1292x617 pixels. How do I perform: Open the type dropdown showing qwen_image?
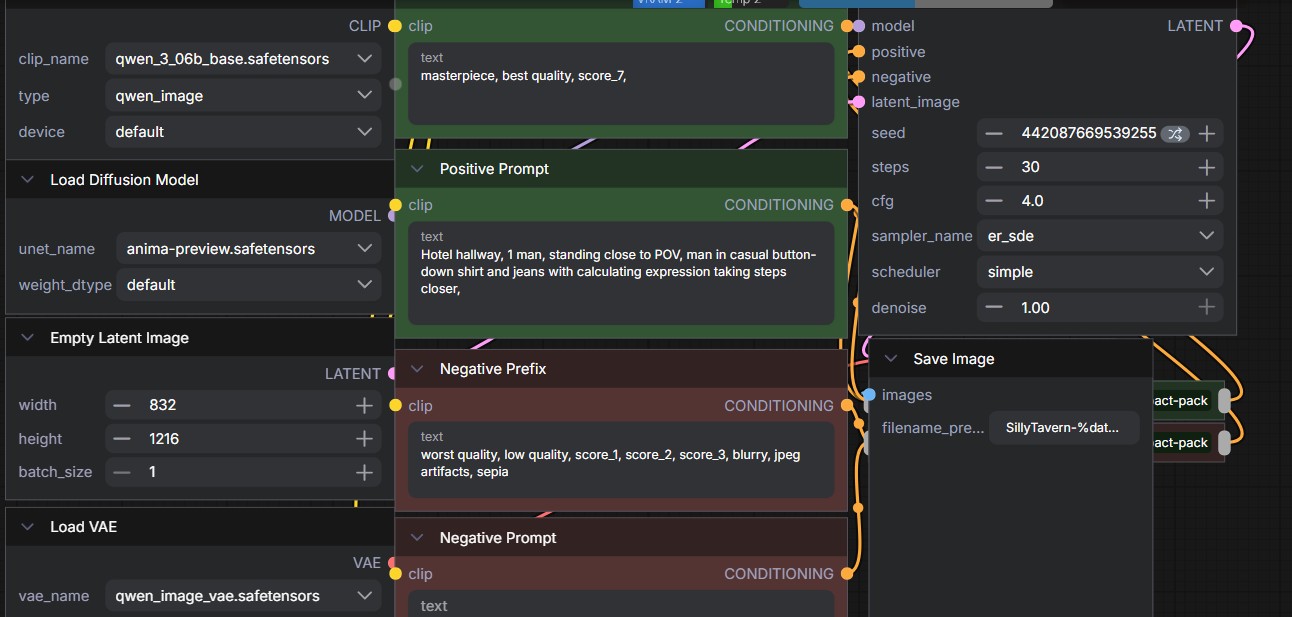(x=243, y=96)
